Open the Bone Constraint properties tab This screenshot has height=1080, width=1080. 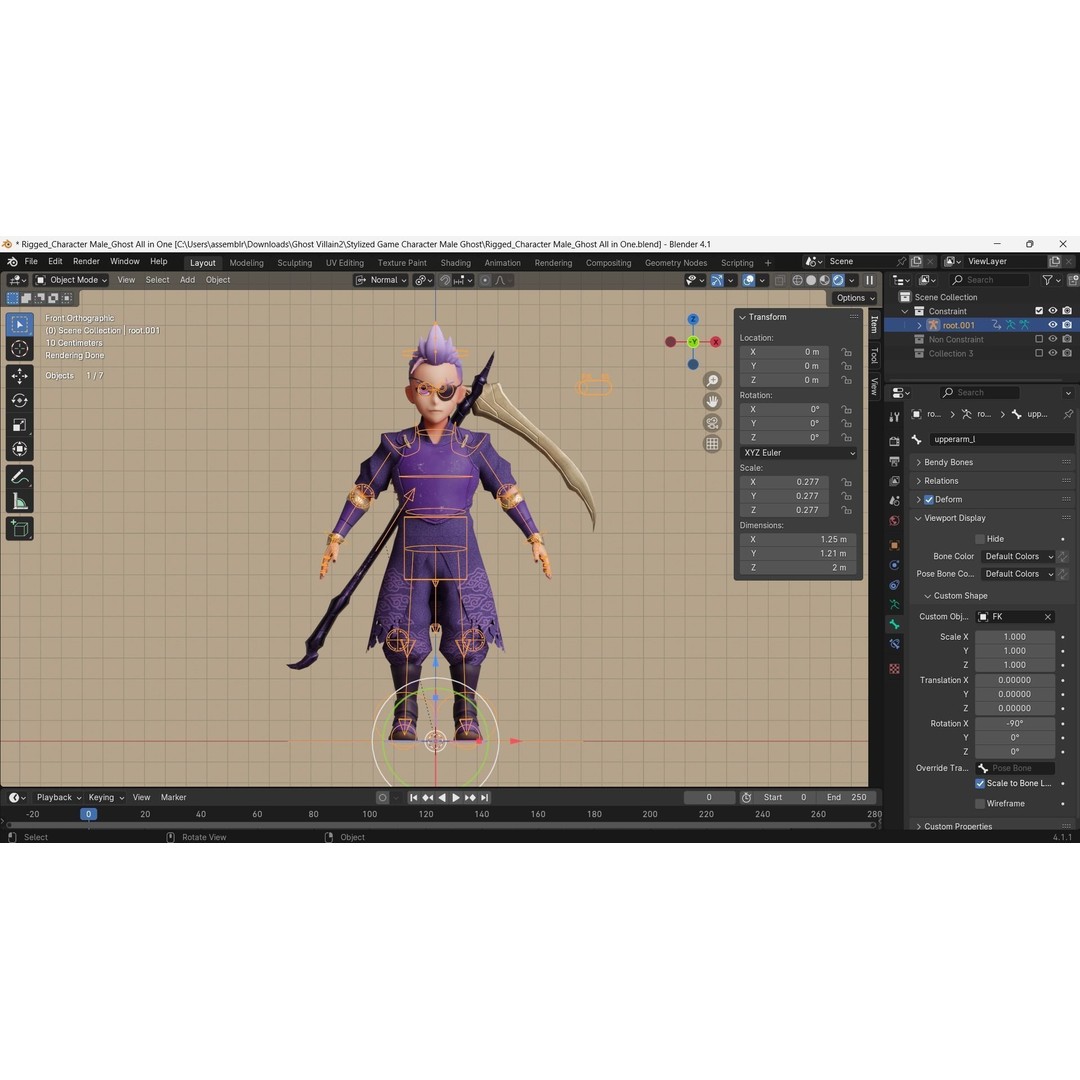pyautogui.click(x=894, y=644)
